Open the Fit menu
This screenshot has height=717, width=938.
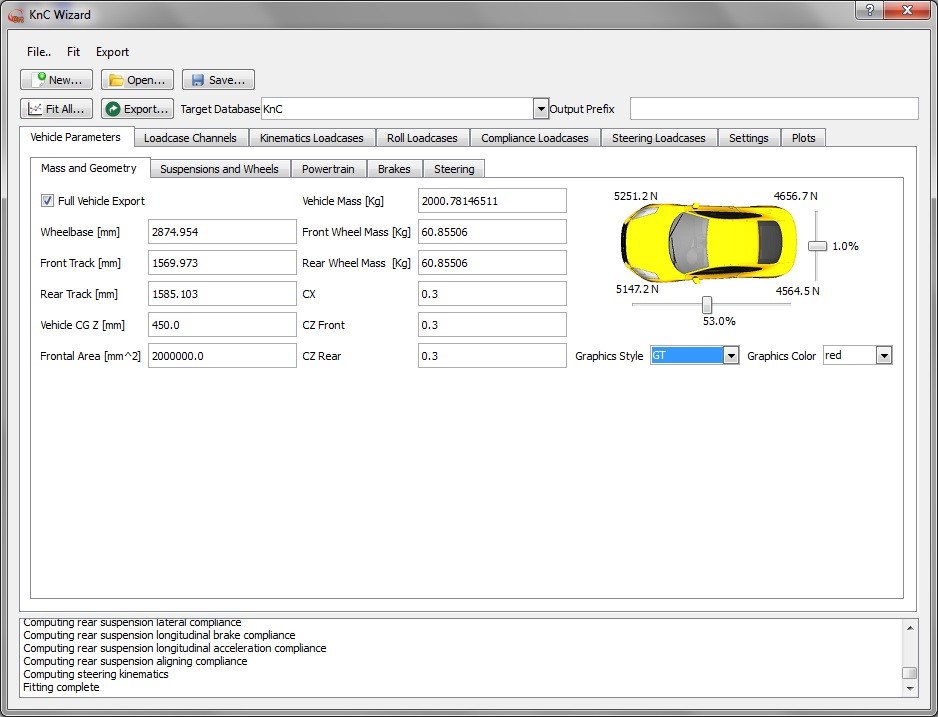coord(73,52)
